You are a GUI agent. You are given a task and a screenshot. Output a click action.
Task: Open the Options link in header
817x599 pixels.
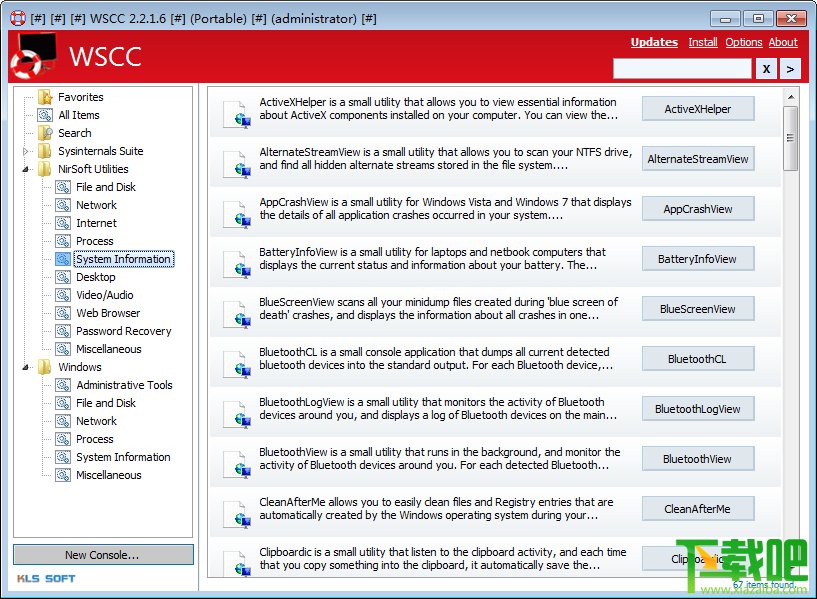(x=744, y=42)
